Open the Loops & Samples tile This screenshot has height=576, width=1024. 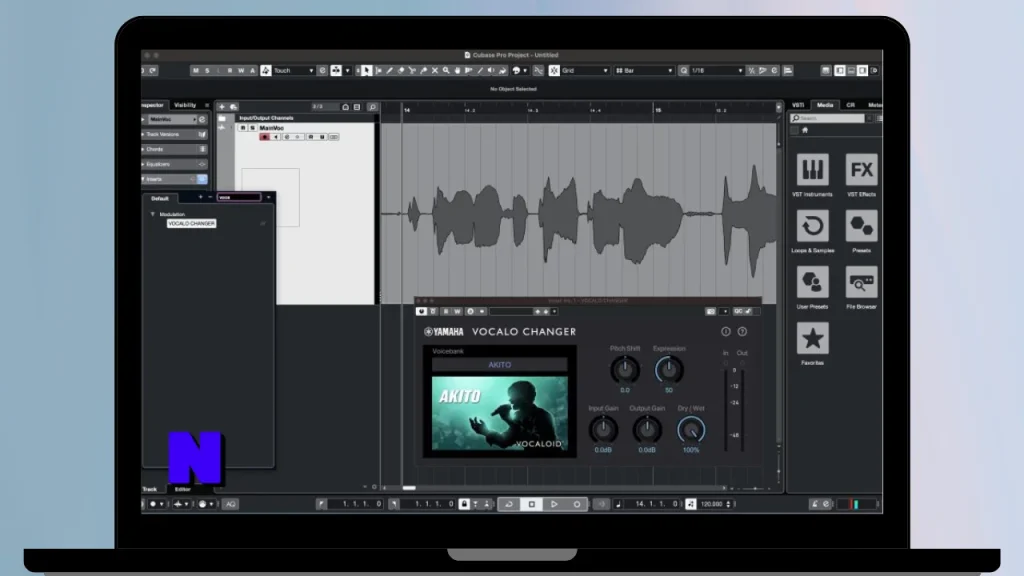(812, 226)
